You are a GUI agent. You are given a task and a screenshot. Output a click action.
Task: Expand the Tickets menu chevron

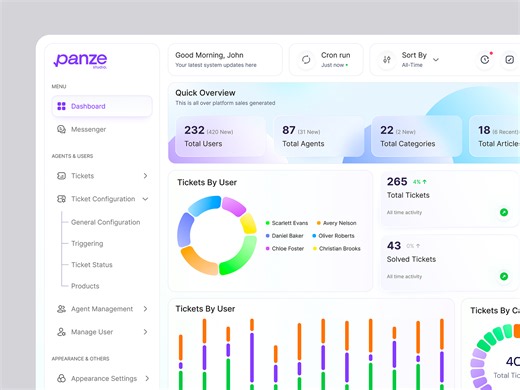click(145, 176)
